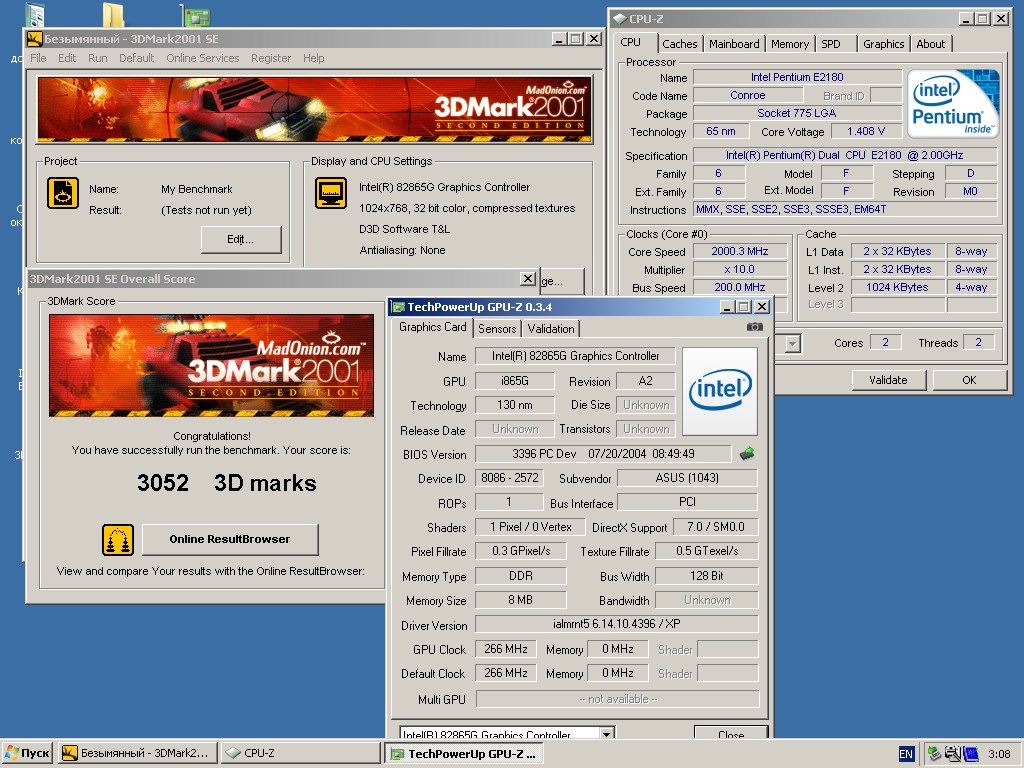The width and height of the screenshot is (1024, 768).
Task: Switch to Mainboard tab in CPU-Z
Action: (734, 44)
